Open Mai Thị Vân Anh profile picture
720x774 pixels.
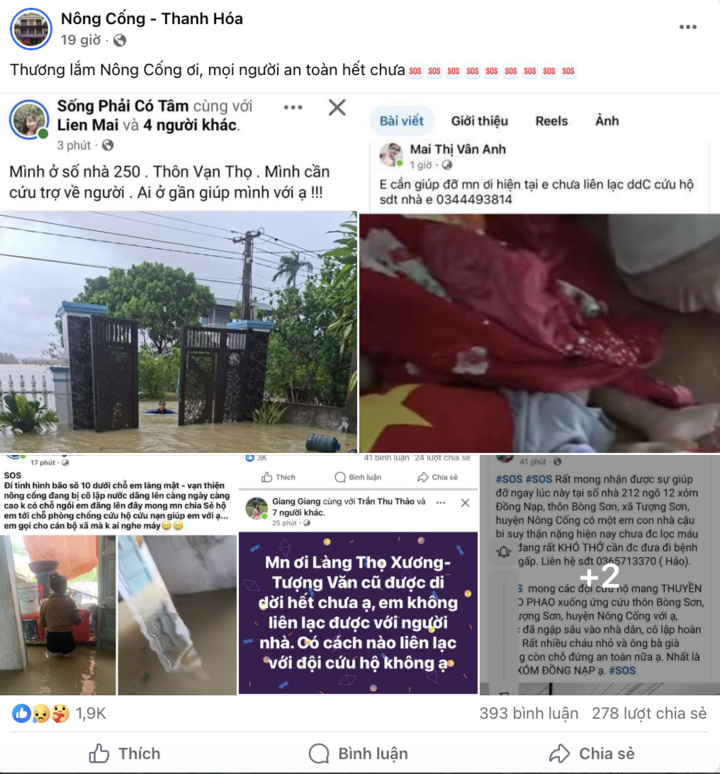pos(391,155)
